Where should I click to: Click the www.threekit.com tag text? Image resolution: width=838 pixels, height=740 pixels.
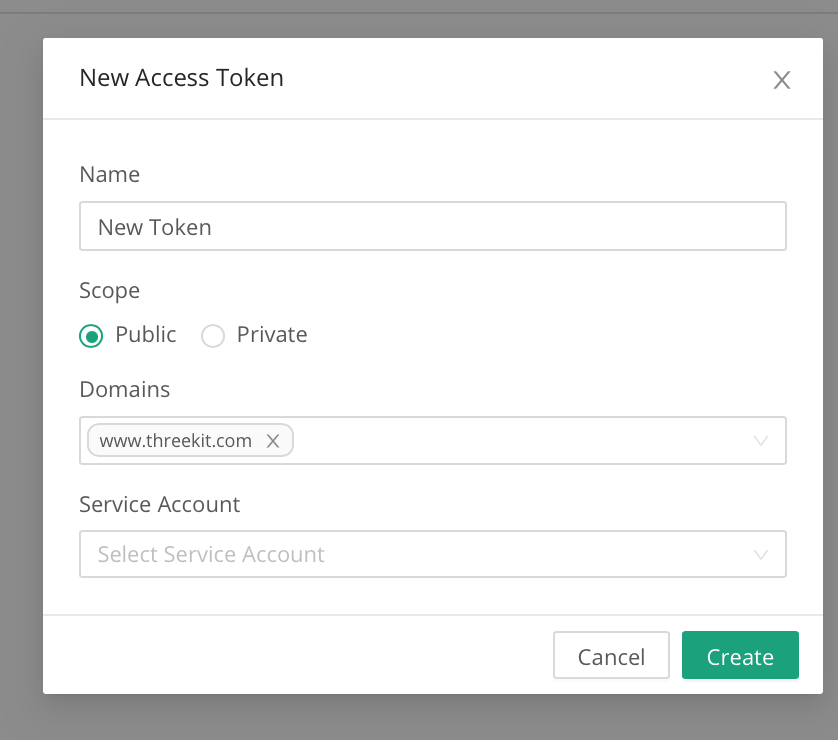[x=175, y=441]
